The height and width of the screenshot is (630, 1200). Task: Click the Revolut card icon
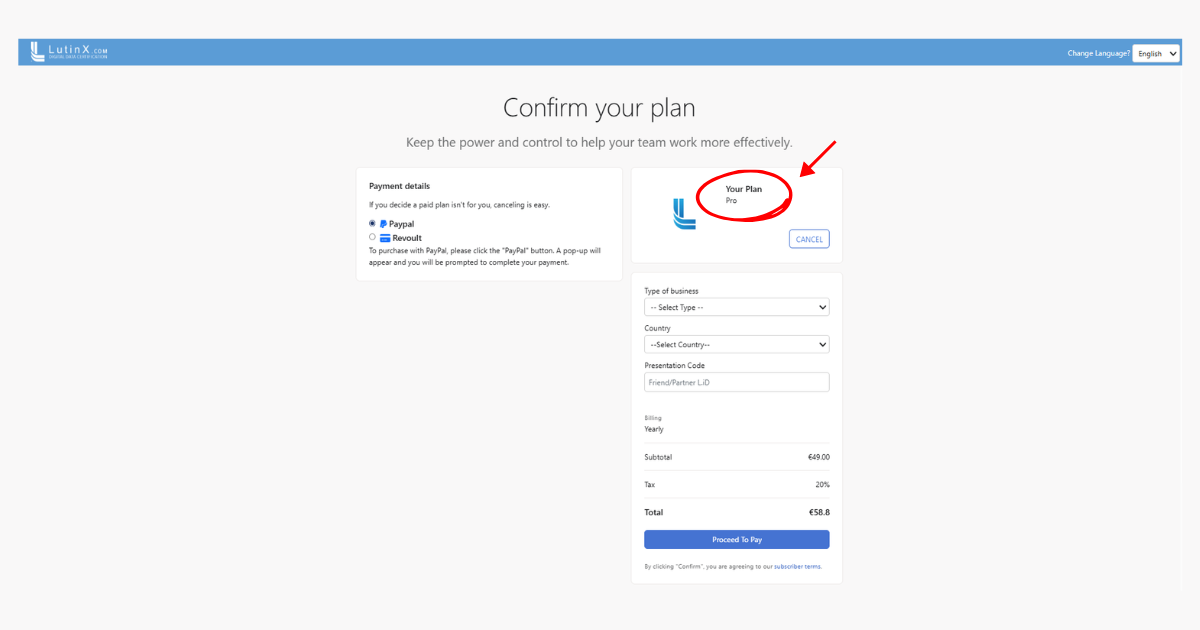tap(385, 238)
